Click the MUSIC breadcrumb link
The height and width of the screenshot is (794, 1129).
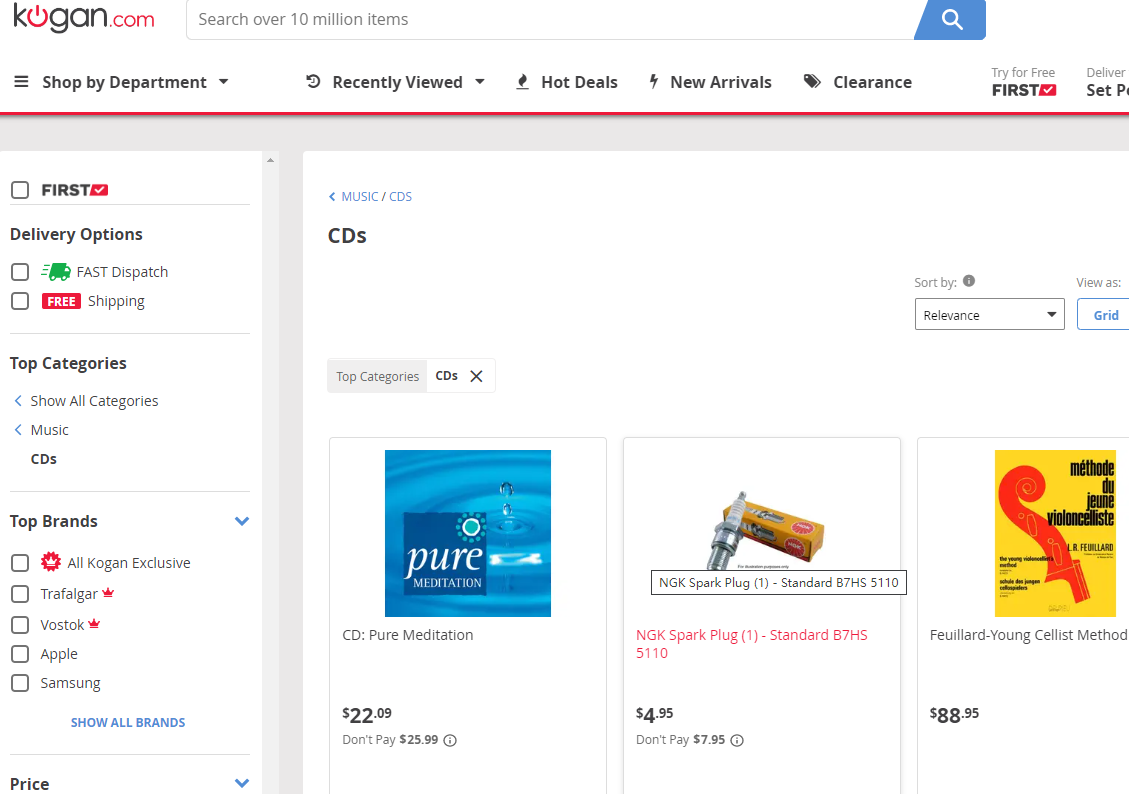(x=359, y=197)
